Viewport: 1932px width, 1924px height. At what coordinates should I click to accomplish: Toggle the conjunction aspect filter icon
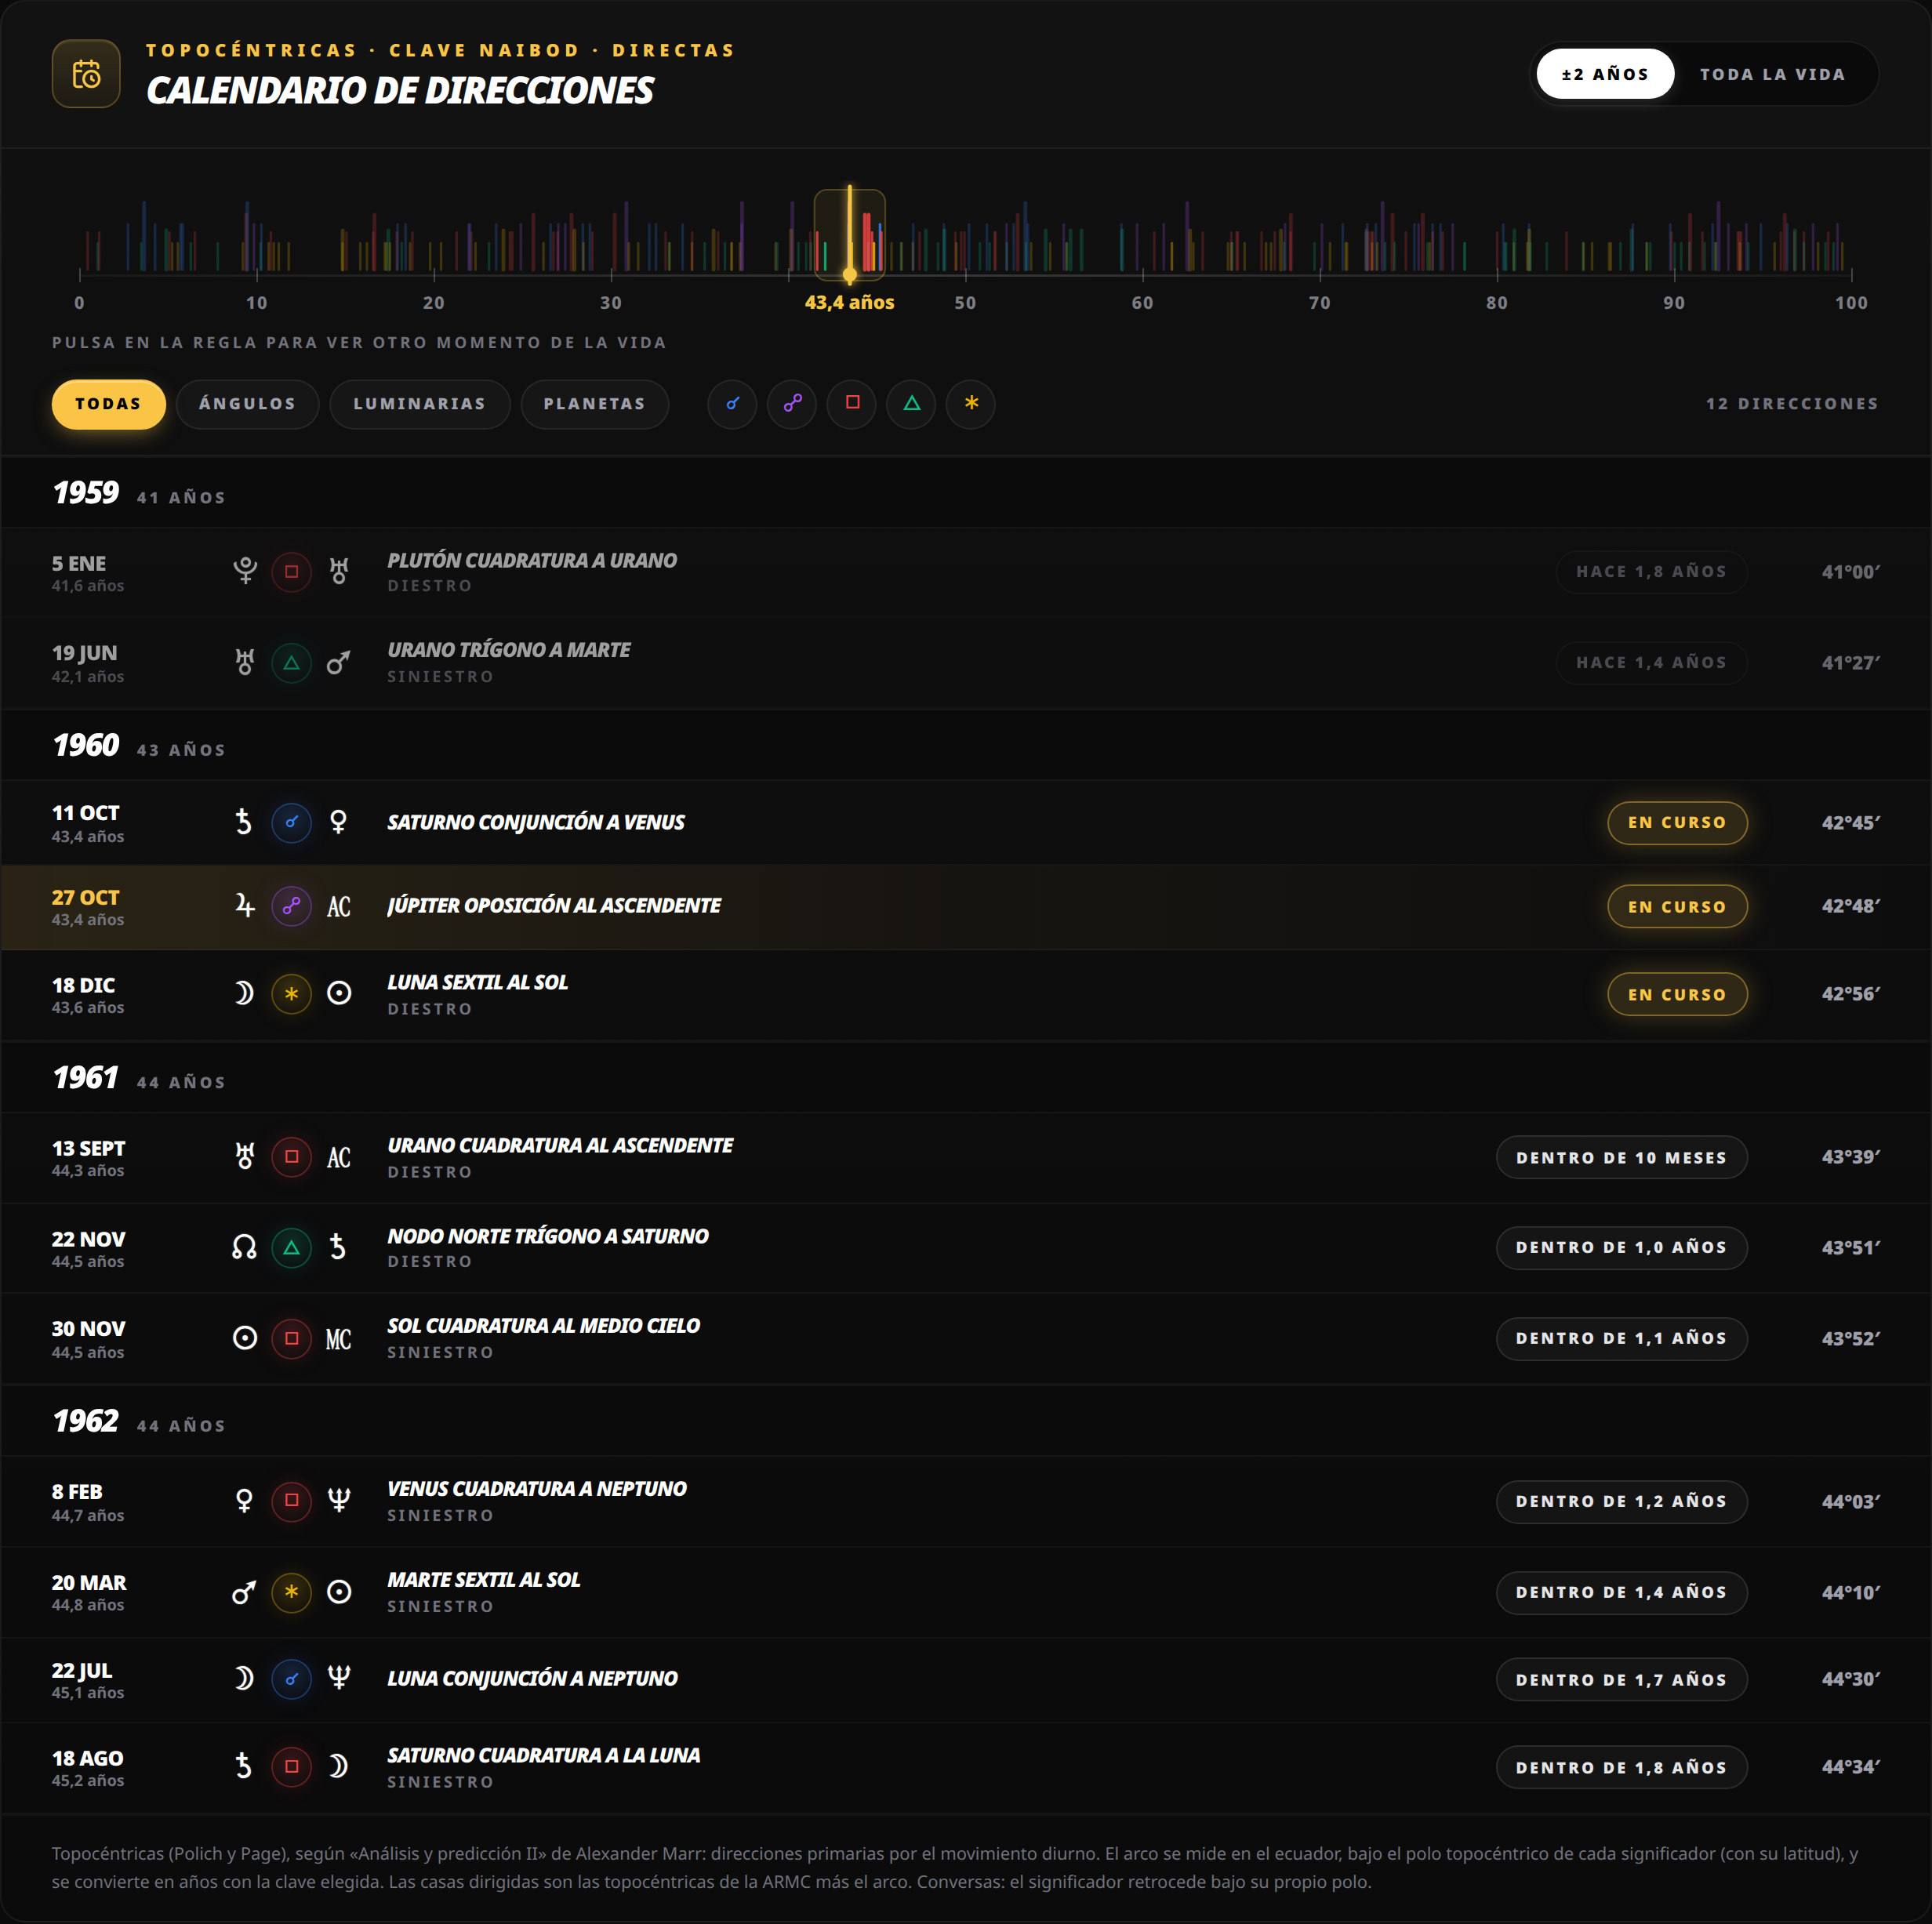tap(732, 404)
